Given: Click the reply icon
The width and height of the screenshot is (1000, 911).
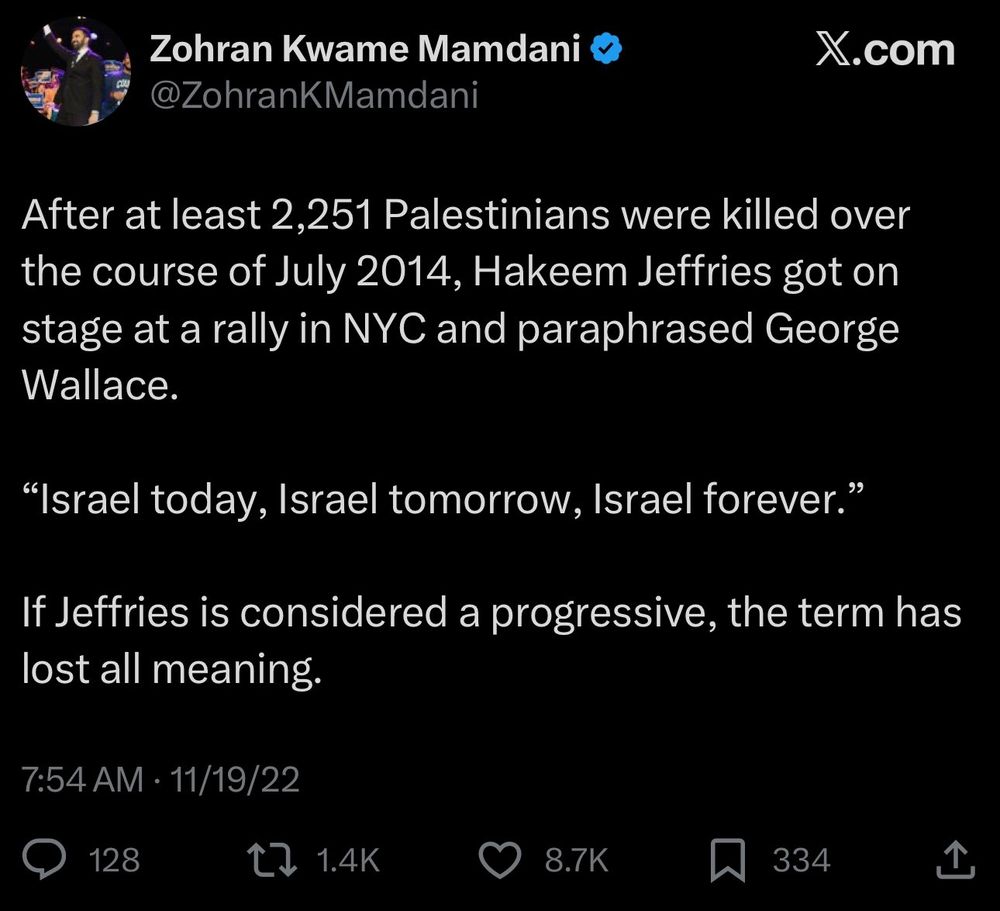Looking at the screenshot, I should [x=44, y=857].
